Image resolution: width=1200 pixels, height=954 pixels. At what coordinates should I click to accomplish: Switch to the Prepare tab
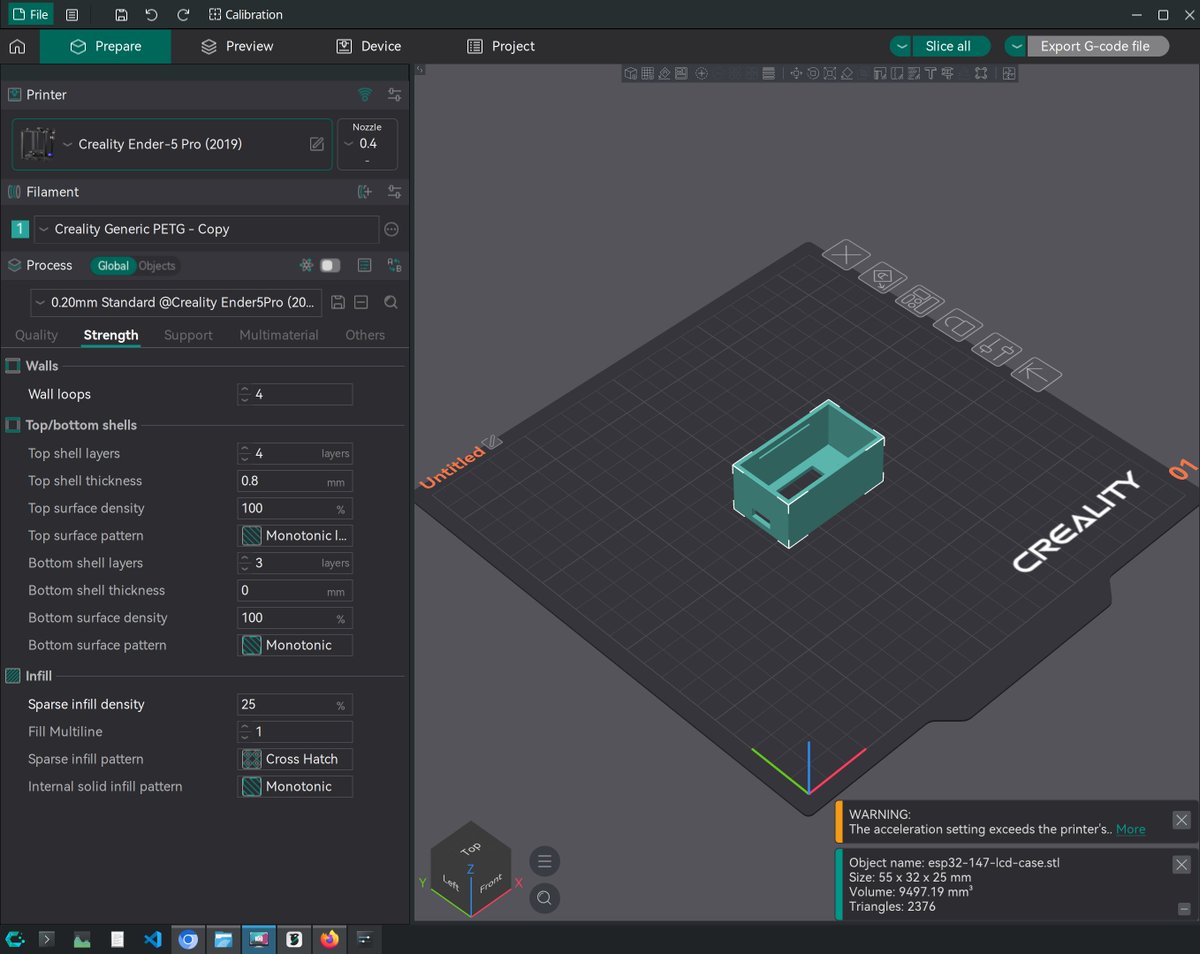[105, 46]
